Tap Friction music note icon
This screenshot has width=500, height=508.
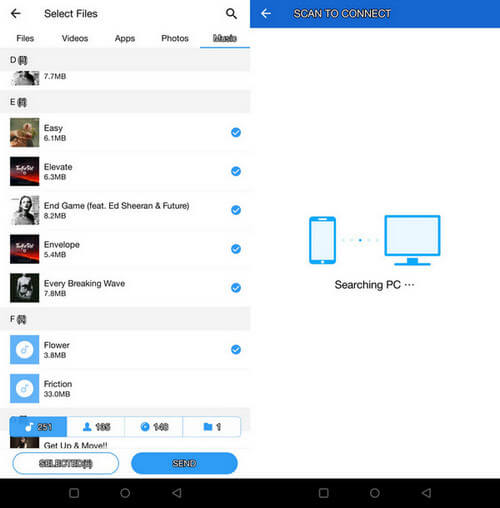pos(25,388)
